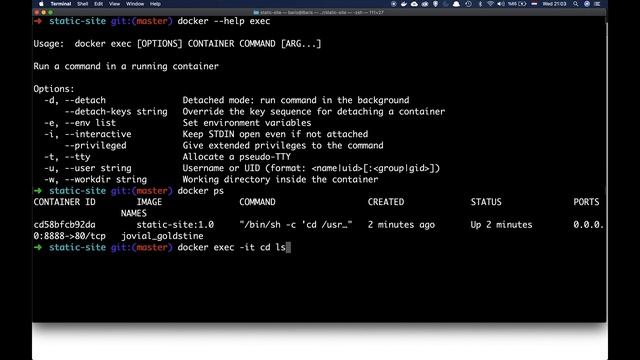Zoom Terminal with the green button
This screenshot has height=360, width=640.
click(51, 12)
